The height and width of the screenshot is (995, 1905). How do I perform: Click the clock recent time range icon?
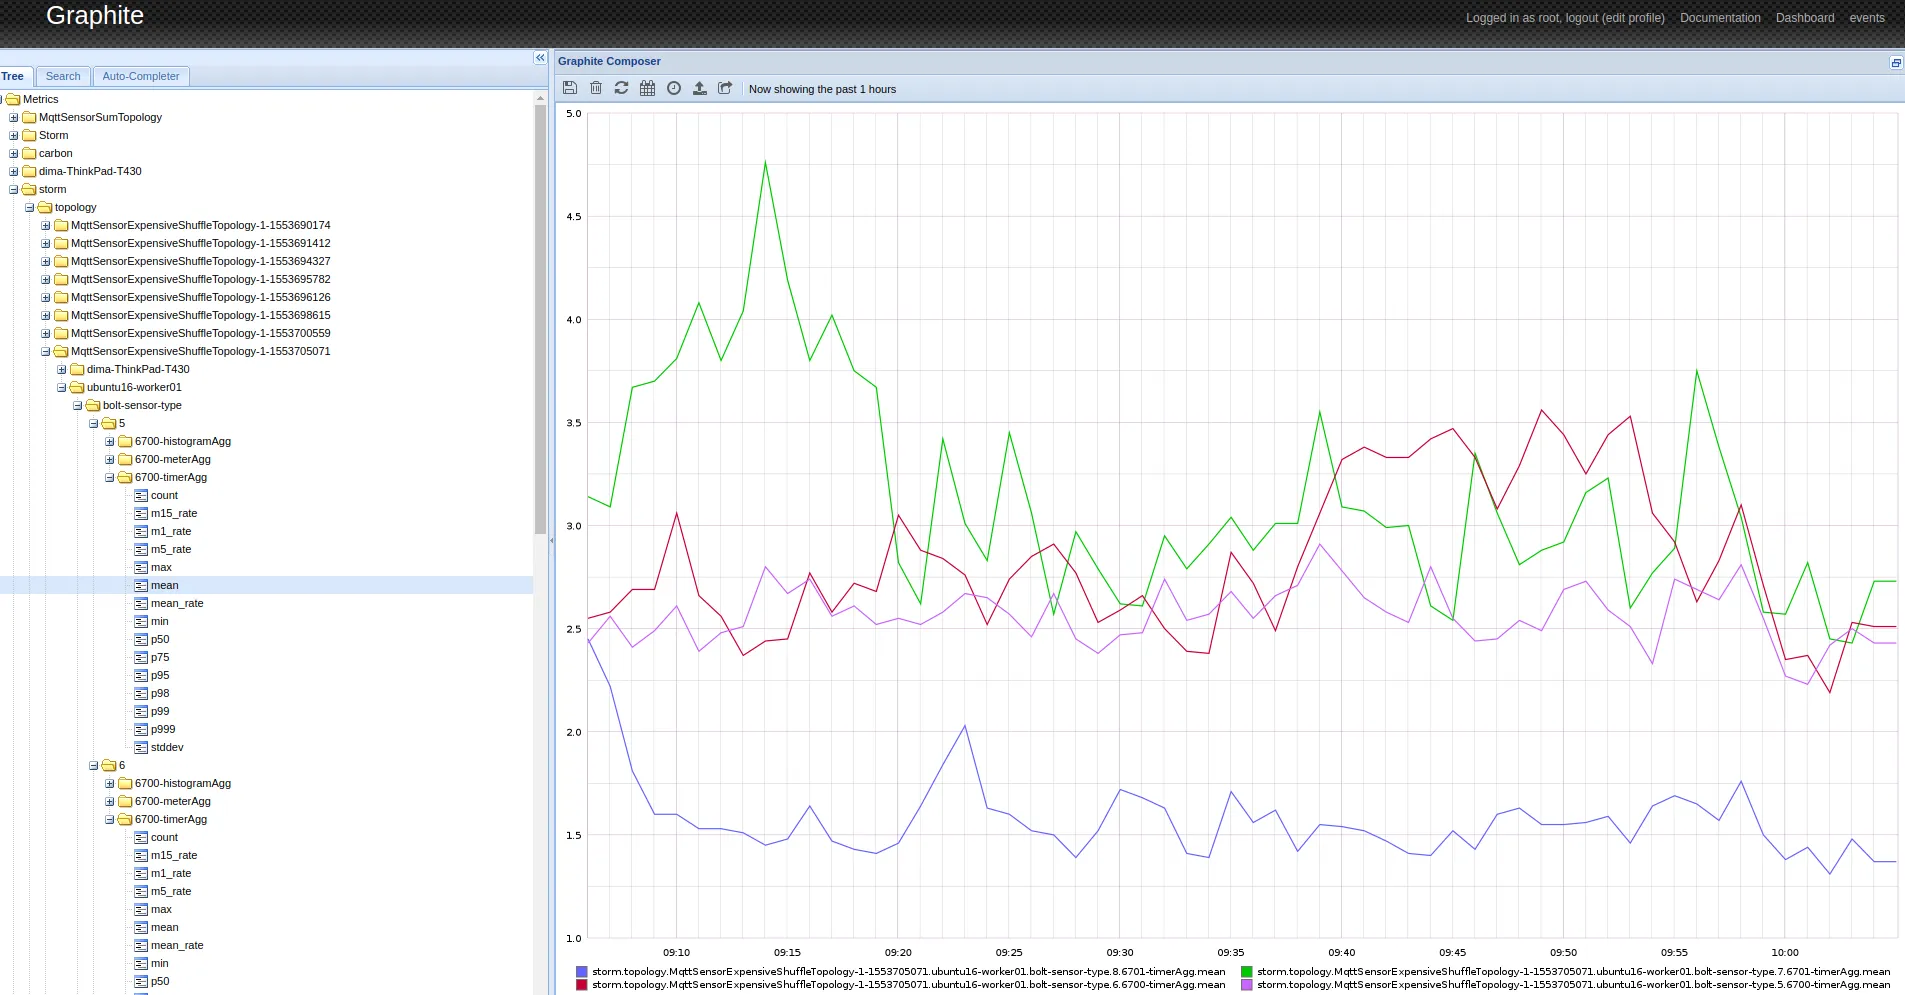tap(674, 88)
